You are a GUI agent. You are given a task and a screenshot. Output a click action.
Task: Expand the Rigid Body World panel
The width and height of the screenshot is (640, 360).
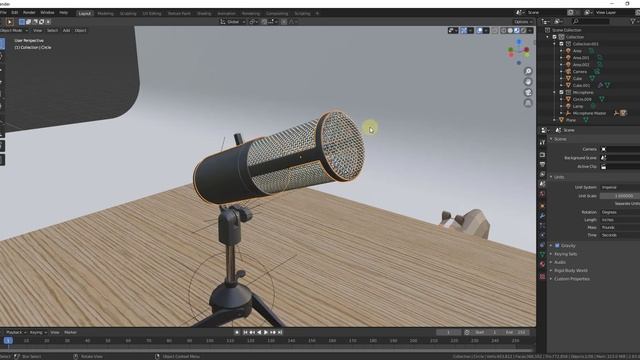point(571,270)
